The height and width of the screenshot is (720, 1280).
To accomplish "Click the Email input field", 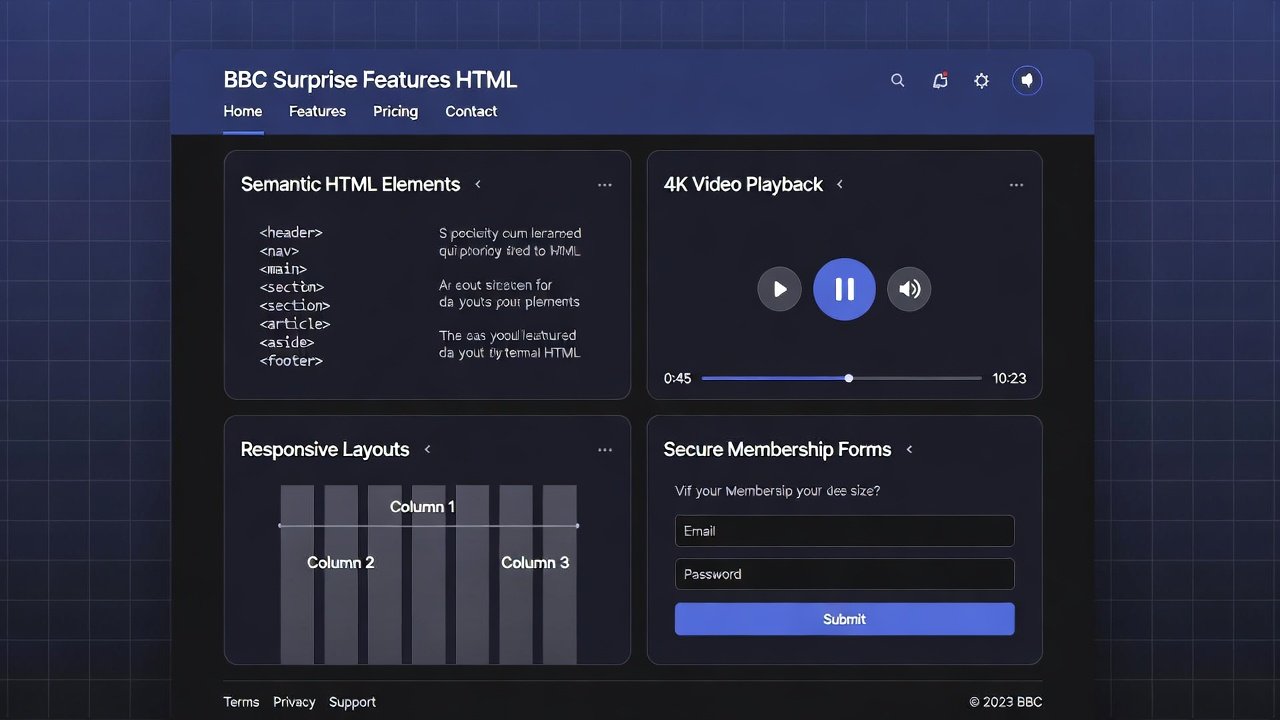I will [845, 531].
